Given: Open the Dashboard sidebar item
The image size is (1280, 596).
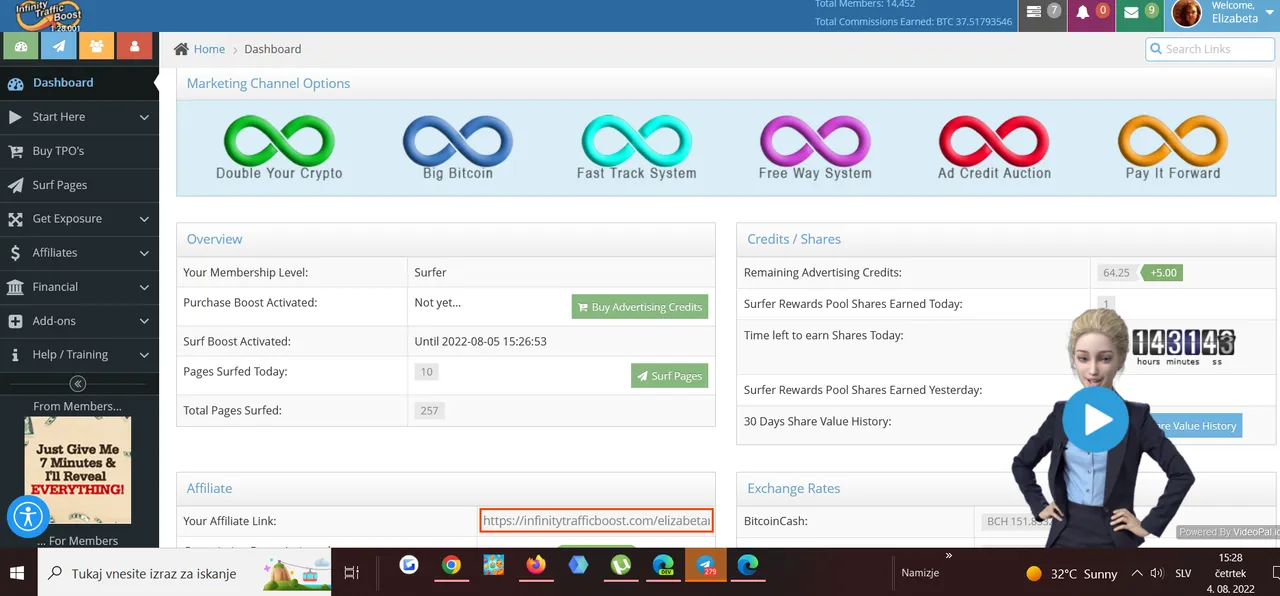Looking at the screenshot, I should 79,83.
